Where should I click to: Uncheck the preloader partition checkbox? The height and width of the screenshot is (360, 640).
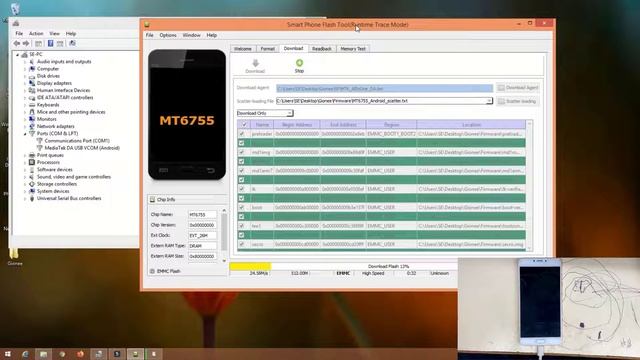pos(242,134)
